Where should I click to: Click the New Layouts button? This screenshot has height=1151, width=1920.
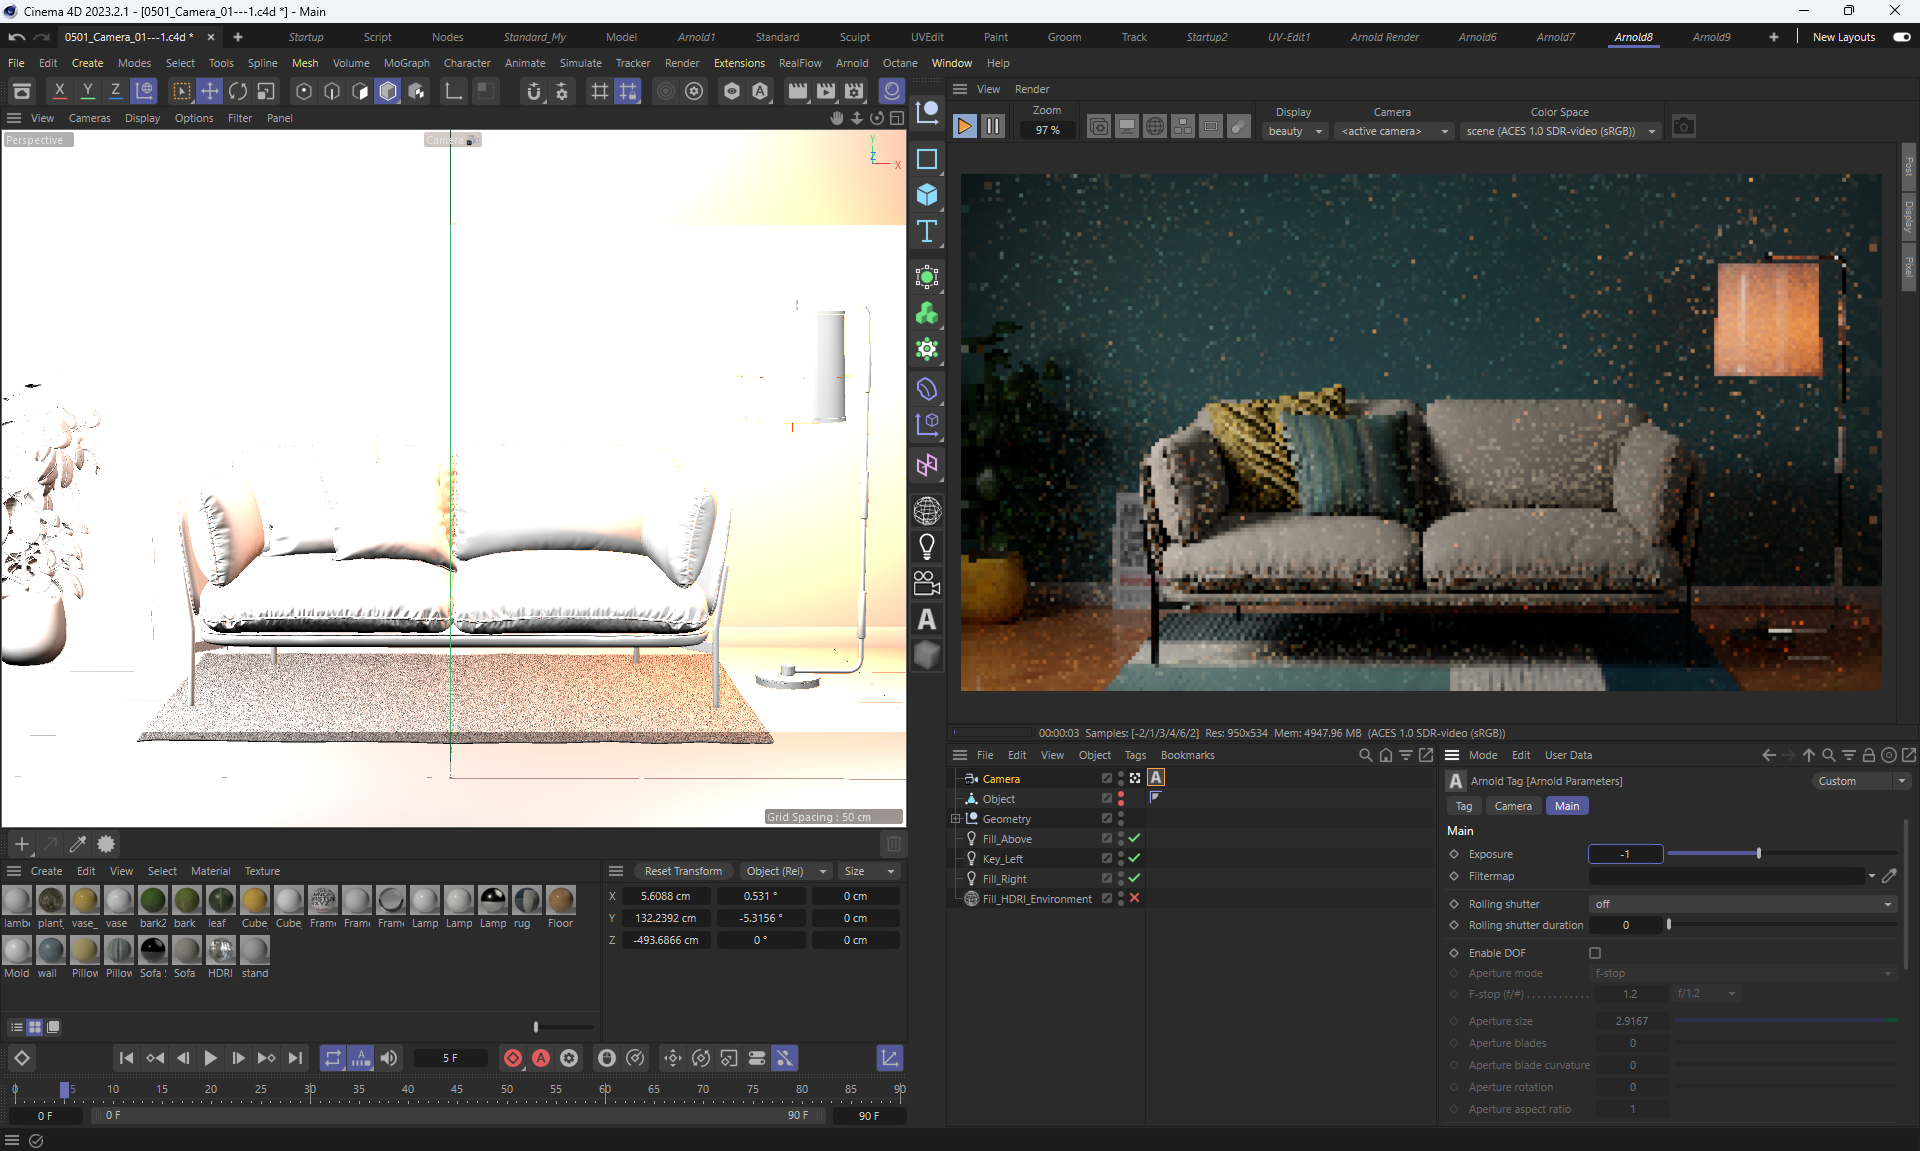coord(1843,37)
